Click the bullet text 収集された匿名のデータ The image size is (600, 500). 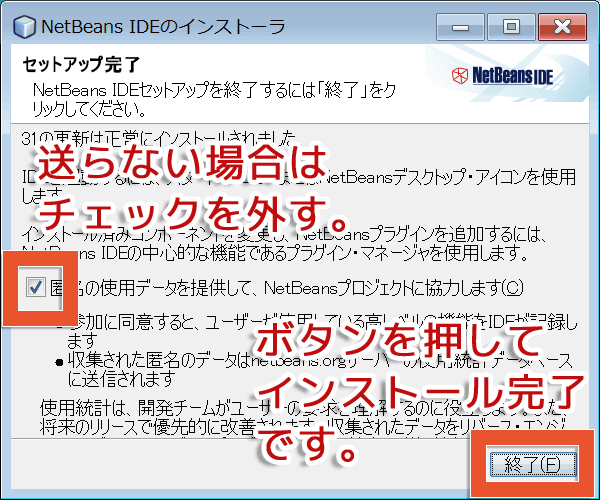(x=321, y=369)
